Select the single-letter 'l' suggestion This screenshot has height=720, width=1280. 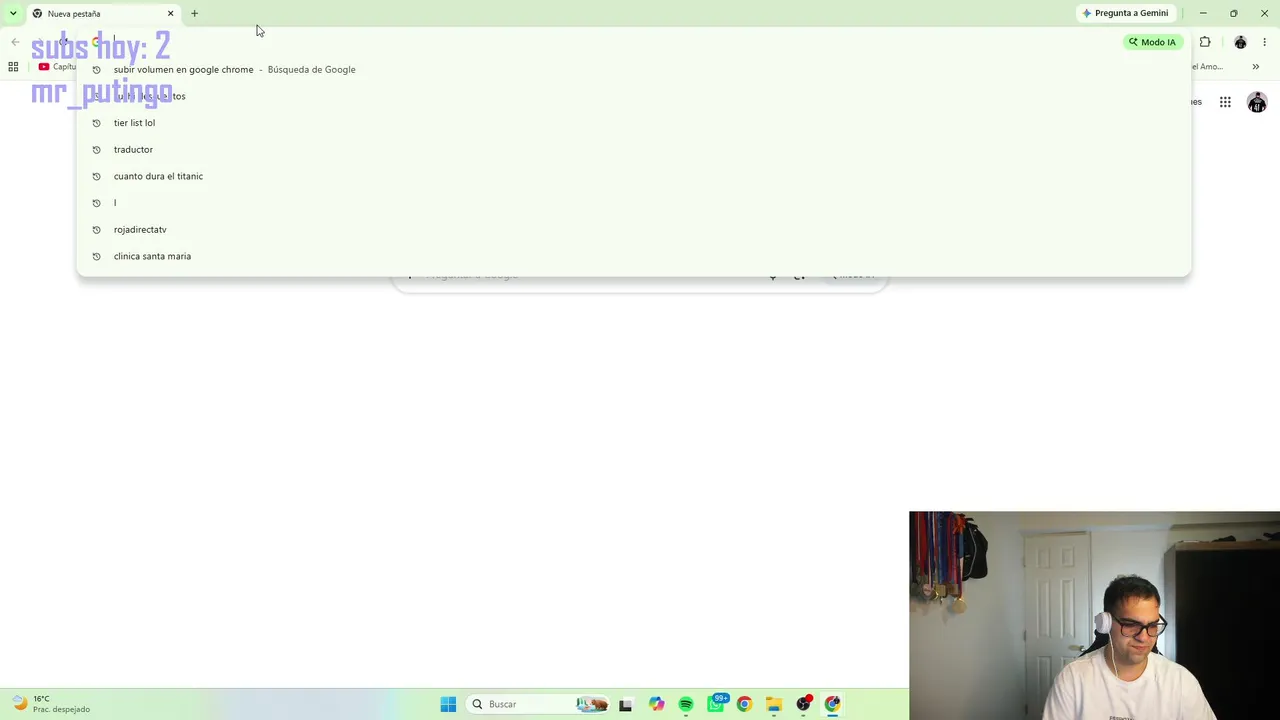tap(633, 203)
